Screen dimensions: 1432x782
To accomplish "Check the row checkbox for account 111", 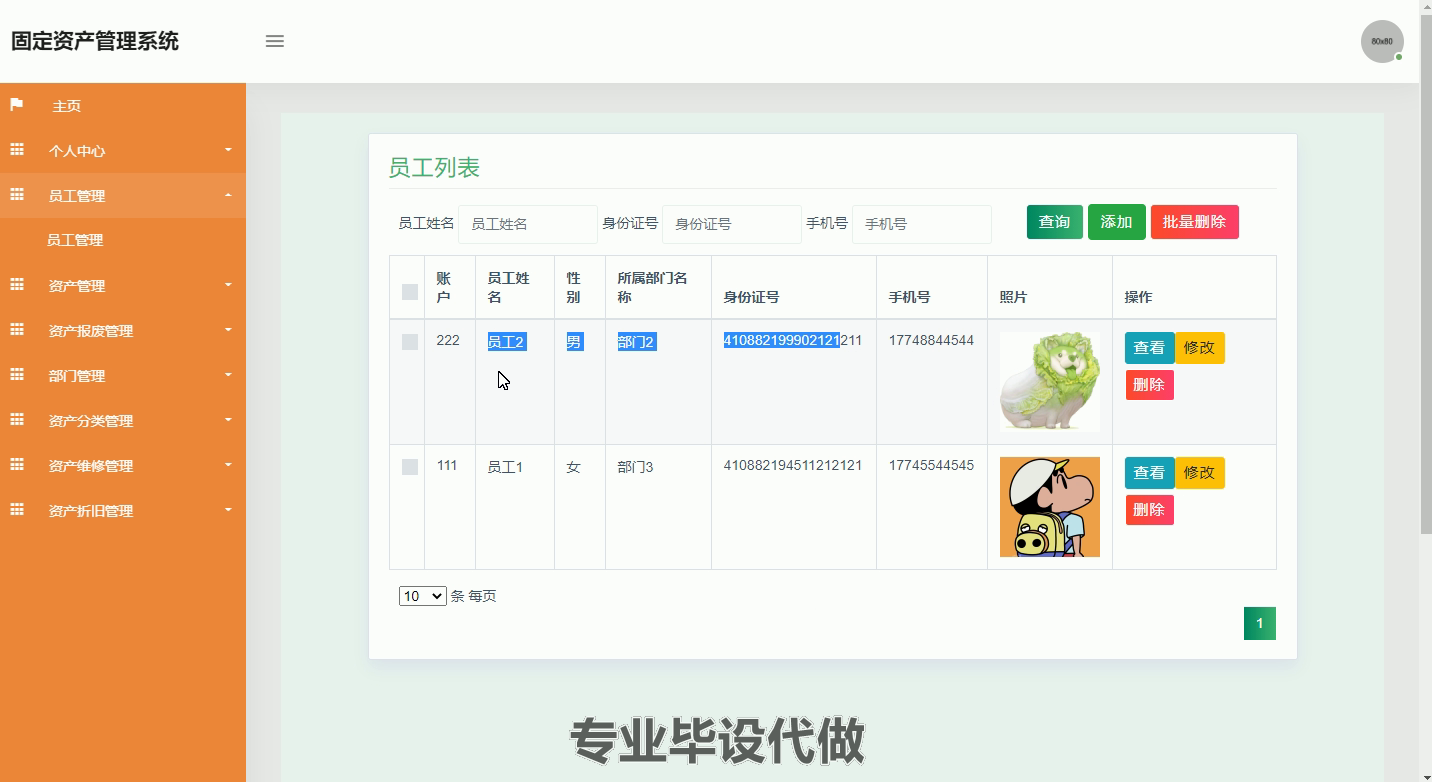I will coord(409,467).
